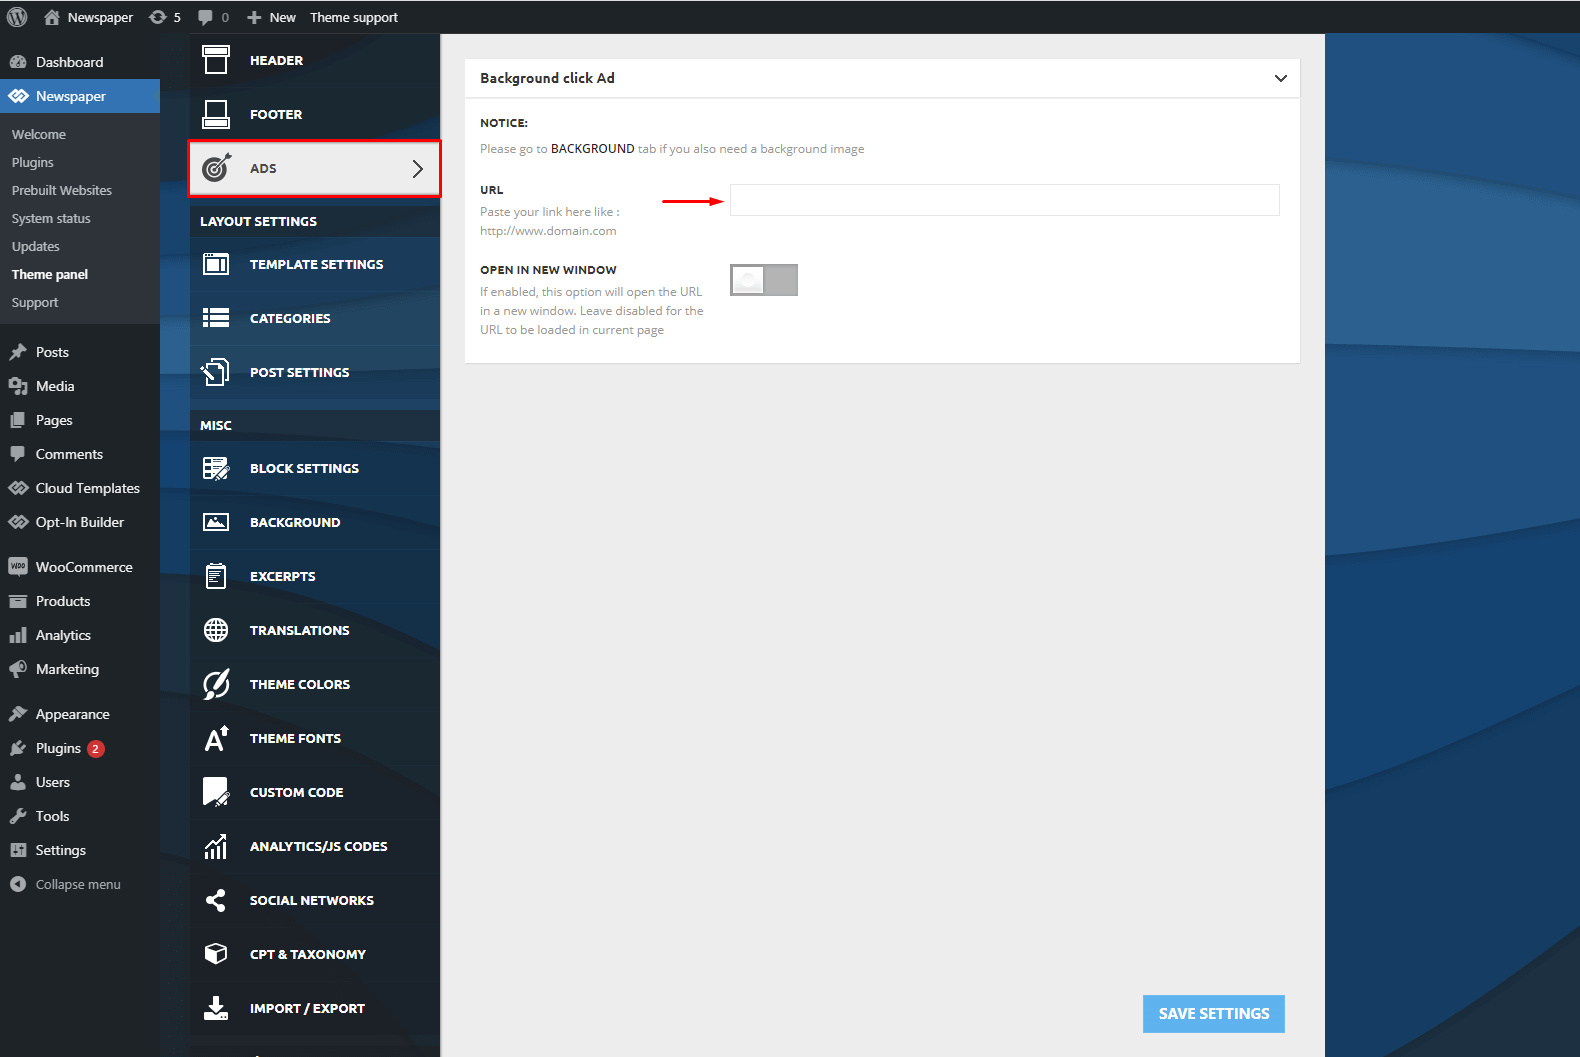Image resolution: width=1580 pixels, height=1057 pixels.
Task: Open the Opt-In Builder menu
Action: pos(80,522)
